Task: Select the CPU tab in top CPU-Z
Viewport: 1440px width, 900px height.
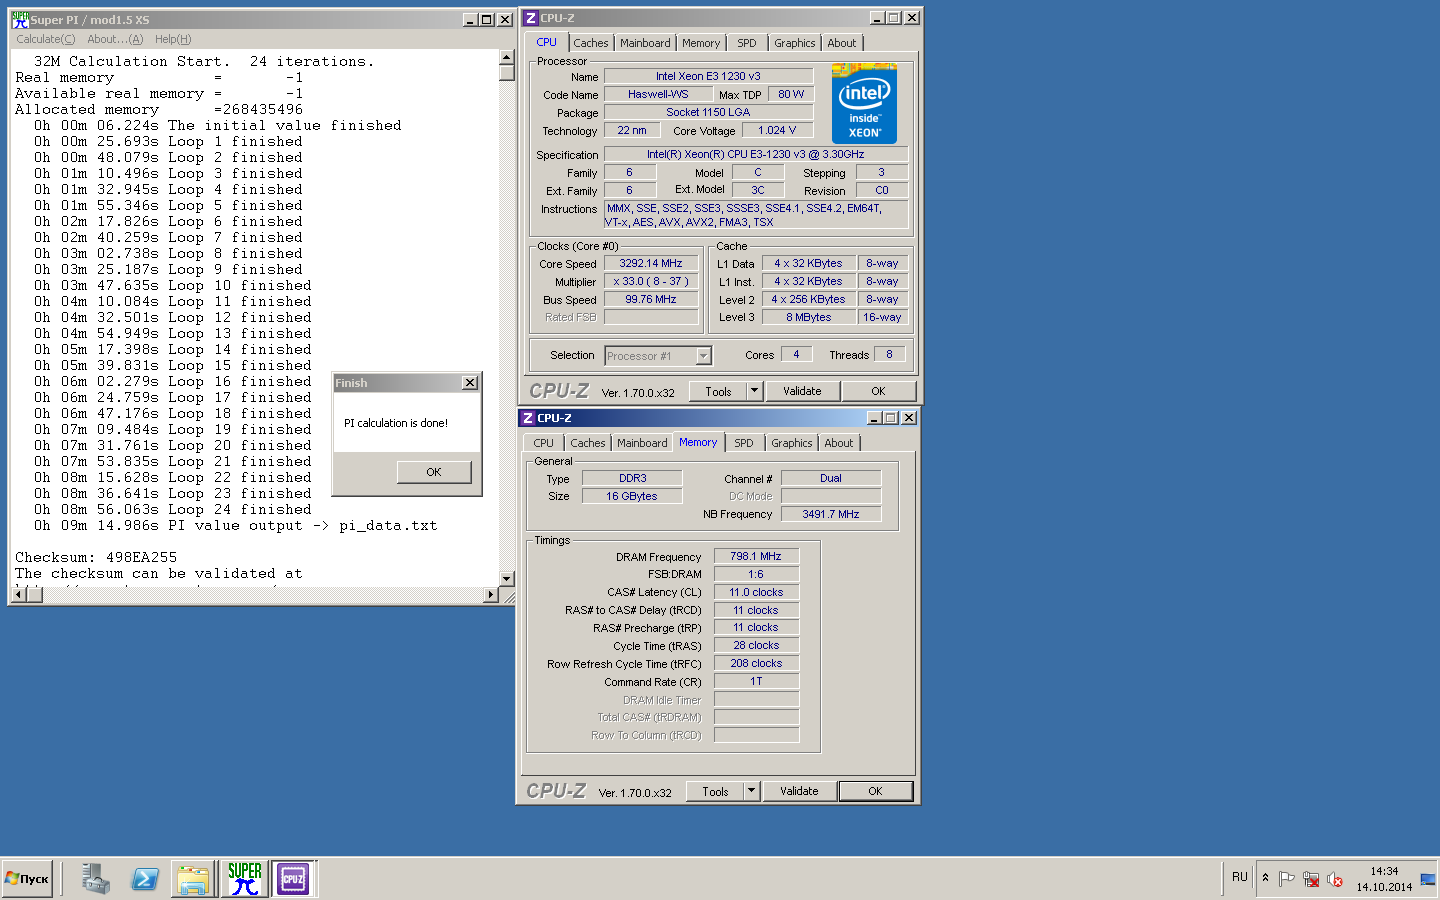Action: pyautogui.click(x=546, y=42)
